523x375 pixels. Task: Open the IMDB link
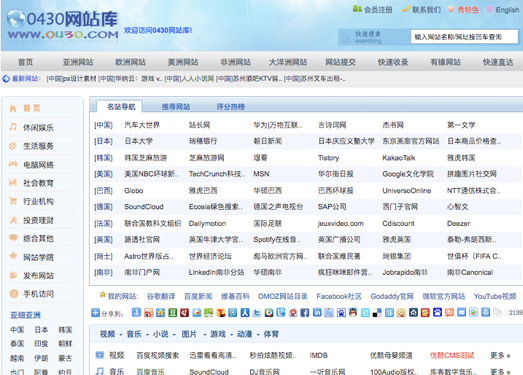[319, 355]
